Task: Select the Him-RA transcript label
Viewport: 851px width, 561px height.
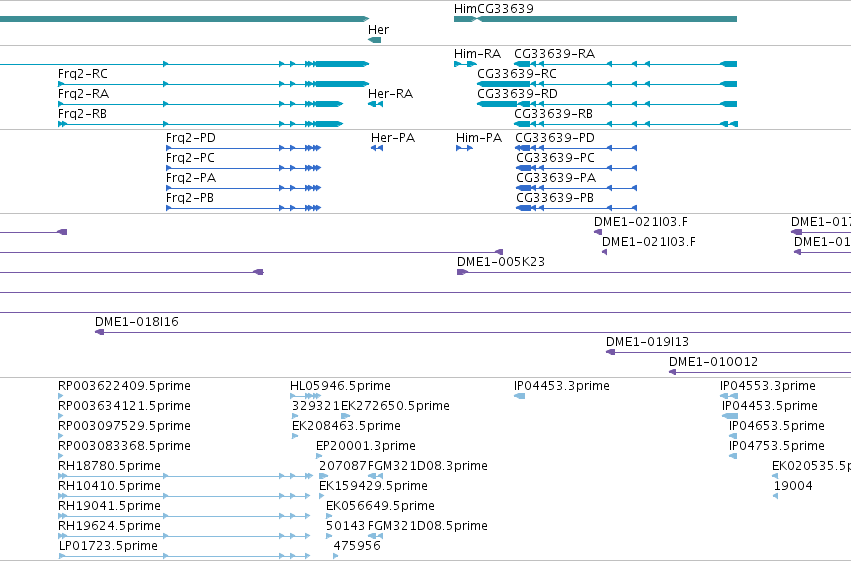Action: click(x=477, y=54)
